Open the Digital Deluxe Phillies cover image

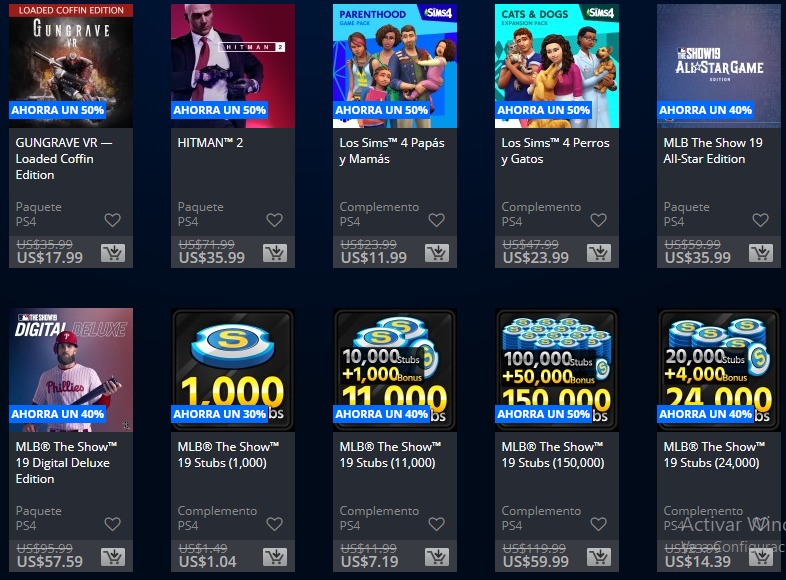(71, 370)
